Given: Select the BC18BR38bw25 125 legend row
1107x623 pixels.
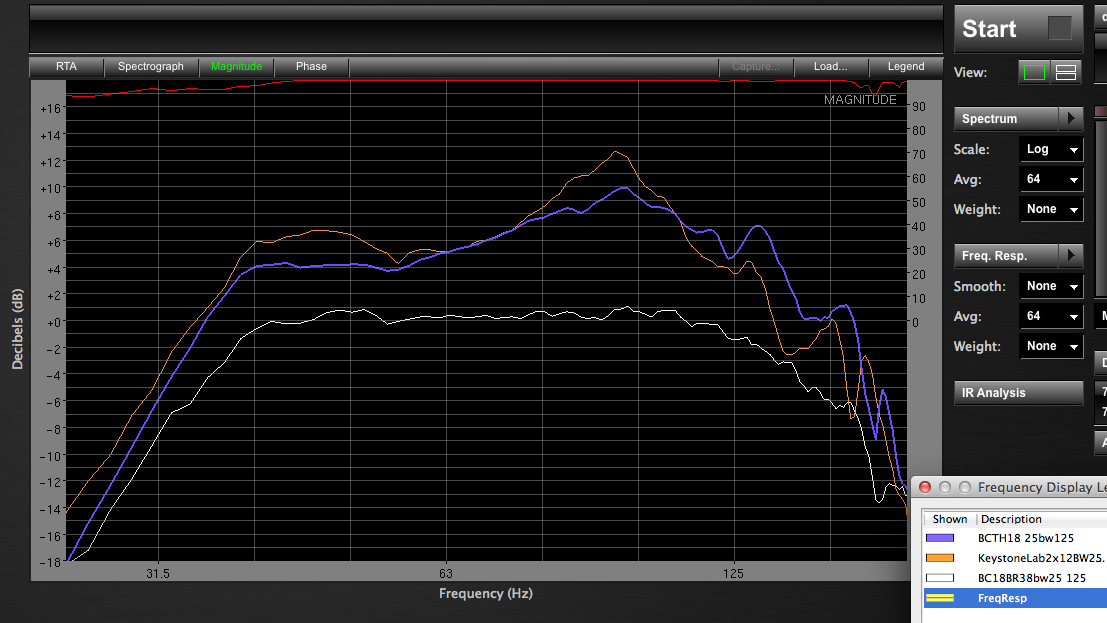Looking at the screenshot, I should click(x=1015, y=578).
